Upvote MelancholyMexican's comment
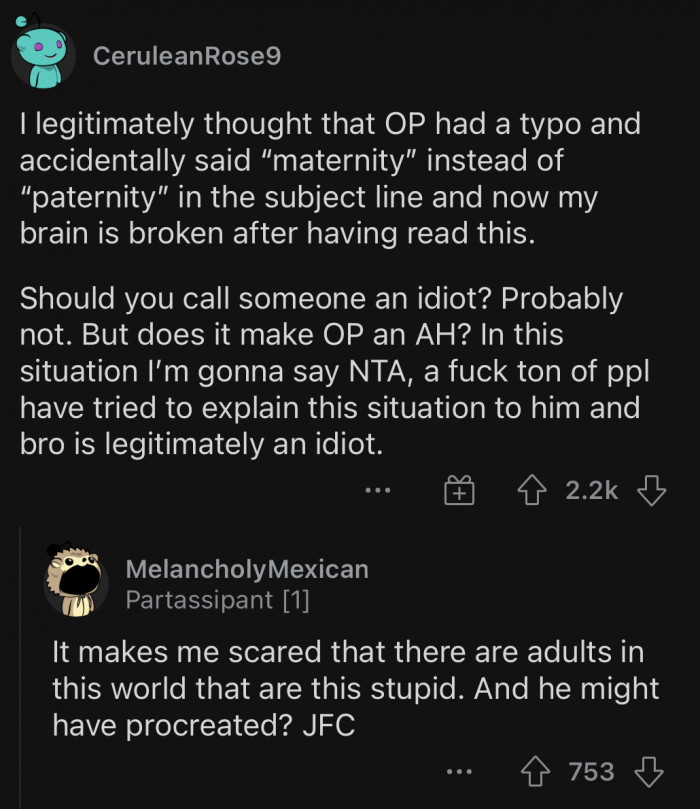This screenshot has width=700, height=809. 537,771
